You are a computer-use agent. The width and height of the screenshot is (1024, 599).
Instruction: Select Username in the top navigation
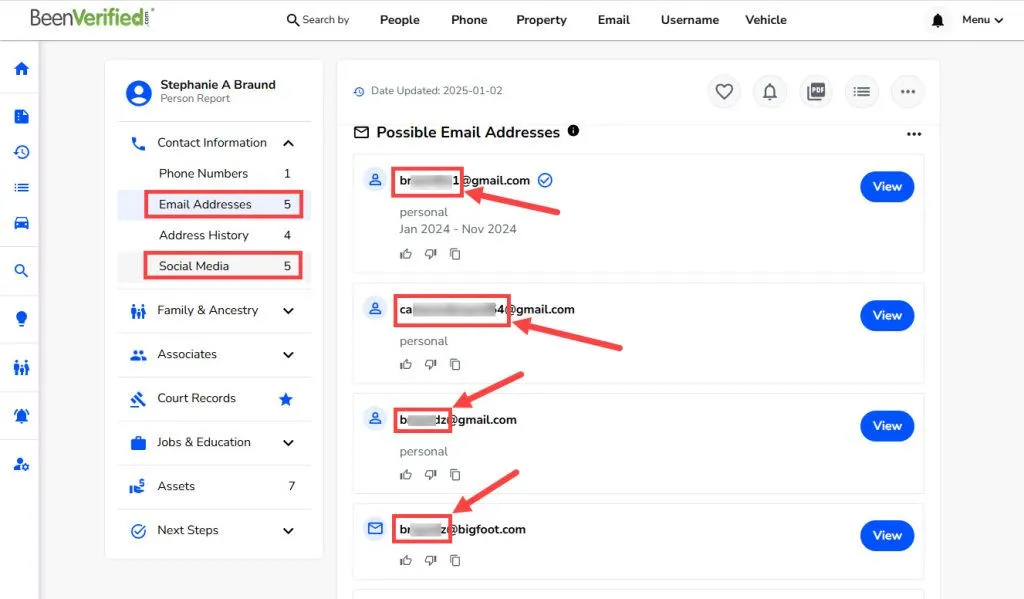(x=689, y=19)
